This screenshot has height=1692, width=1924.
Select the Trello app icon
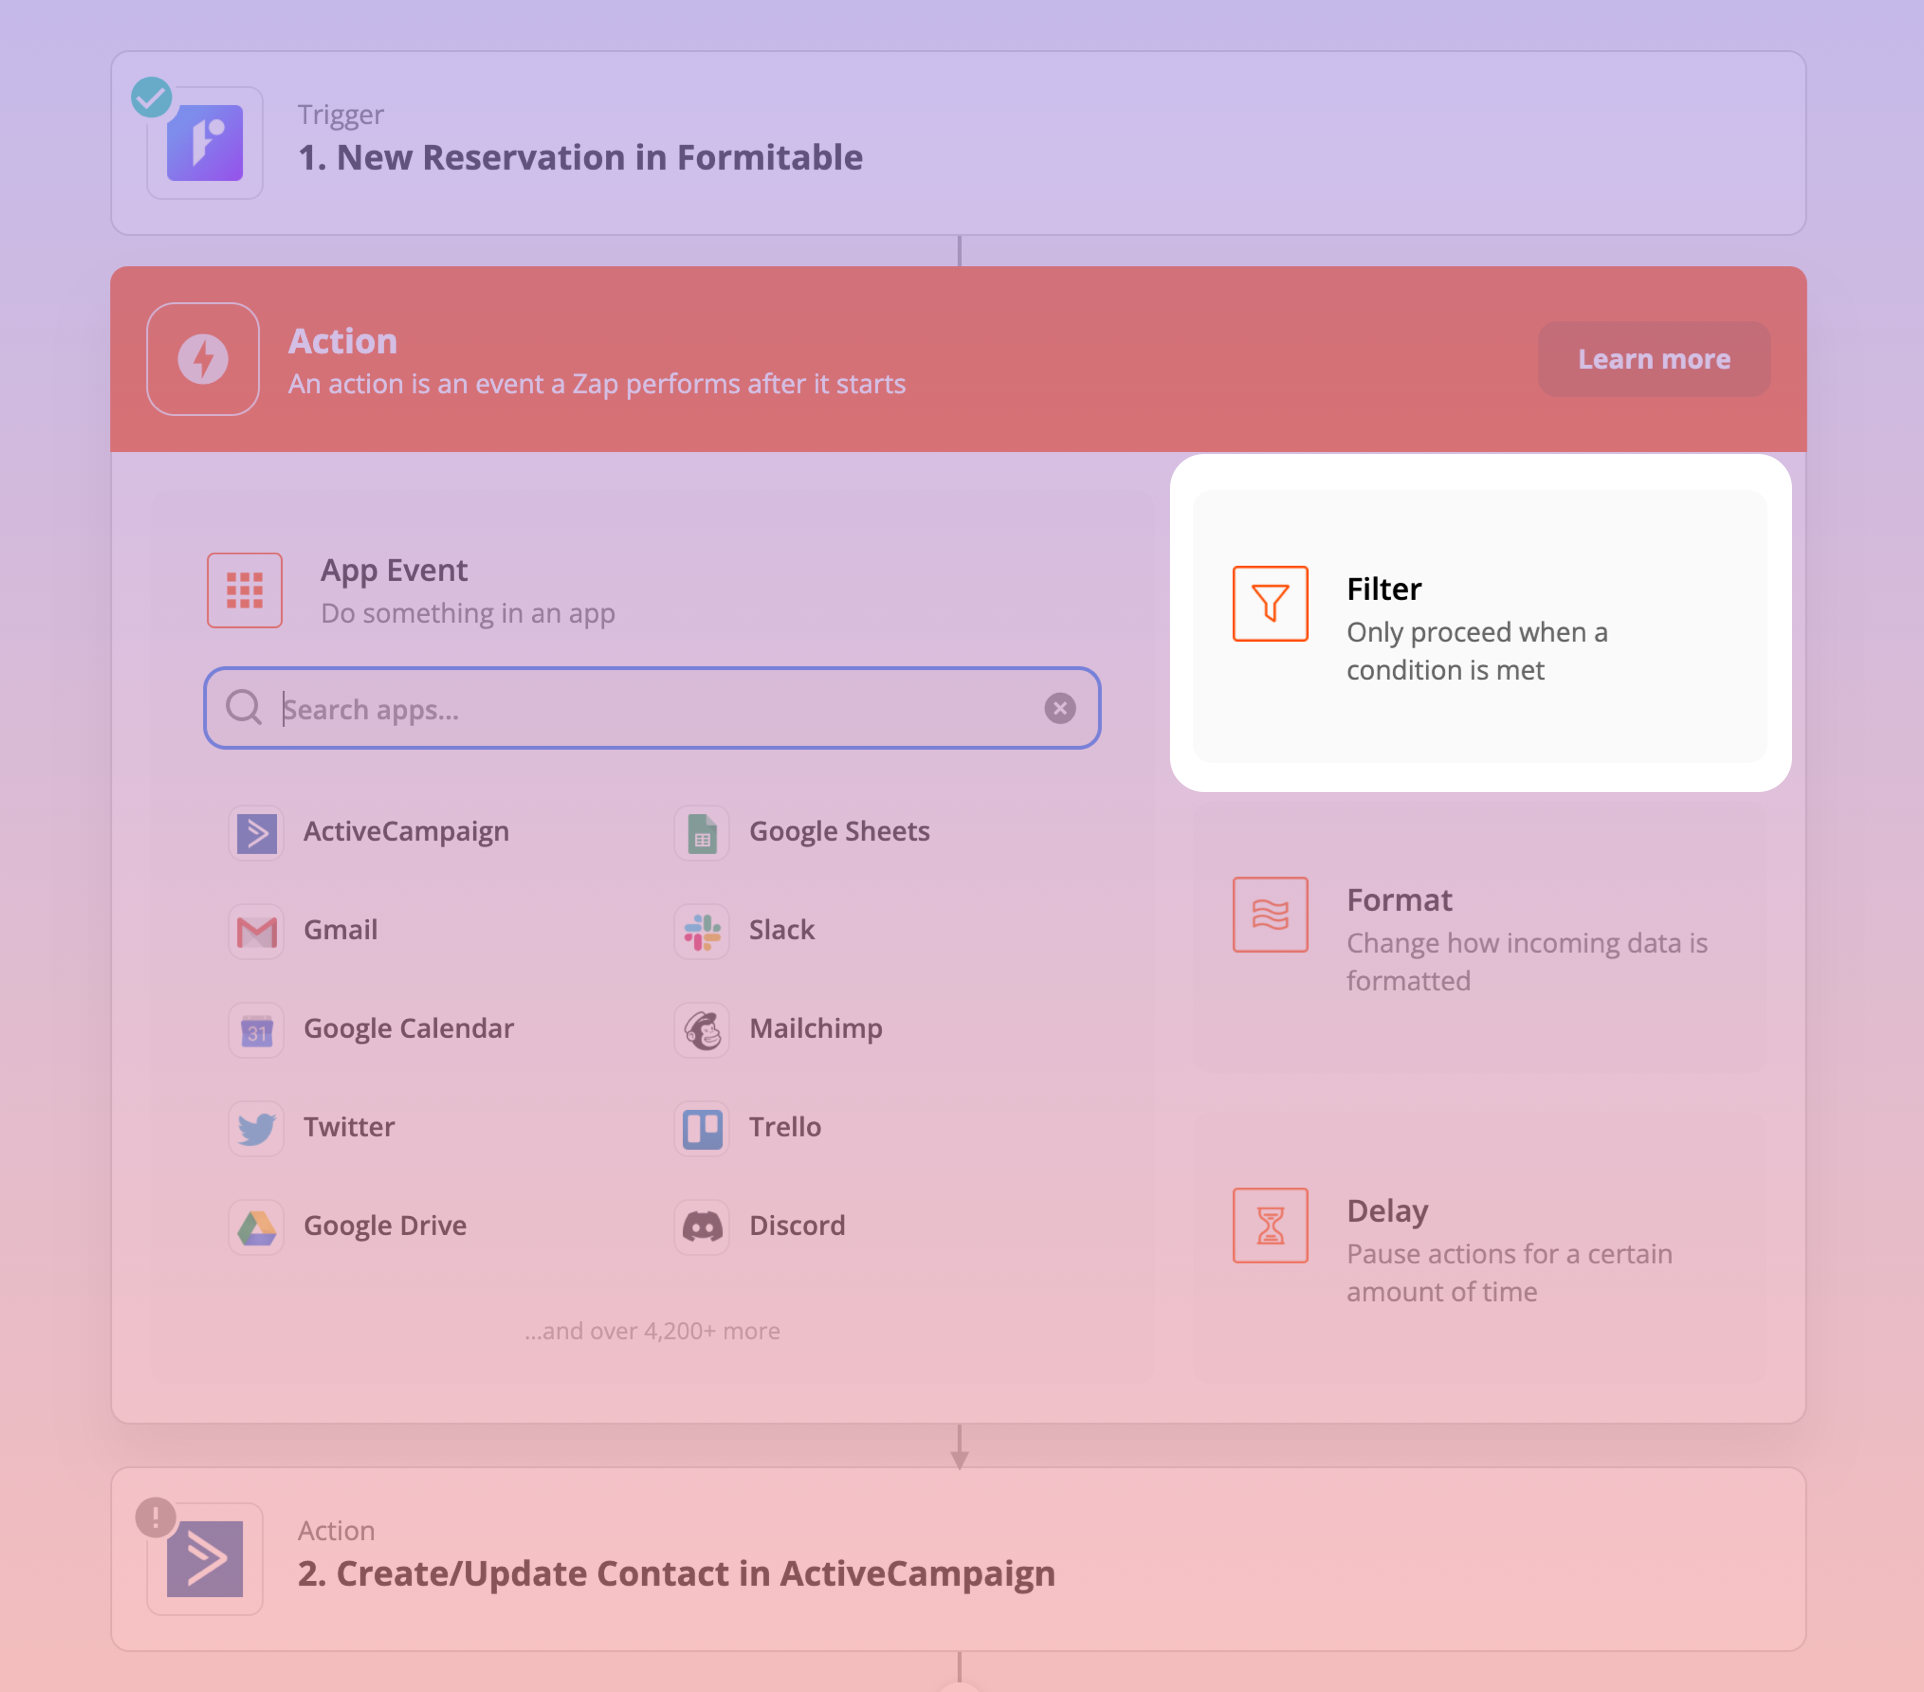702,1128
